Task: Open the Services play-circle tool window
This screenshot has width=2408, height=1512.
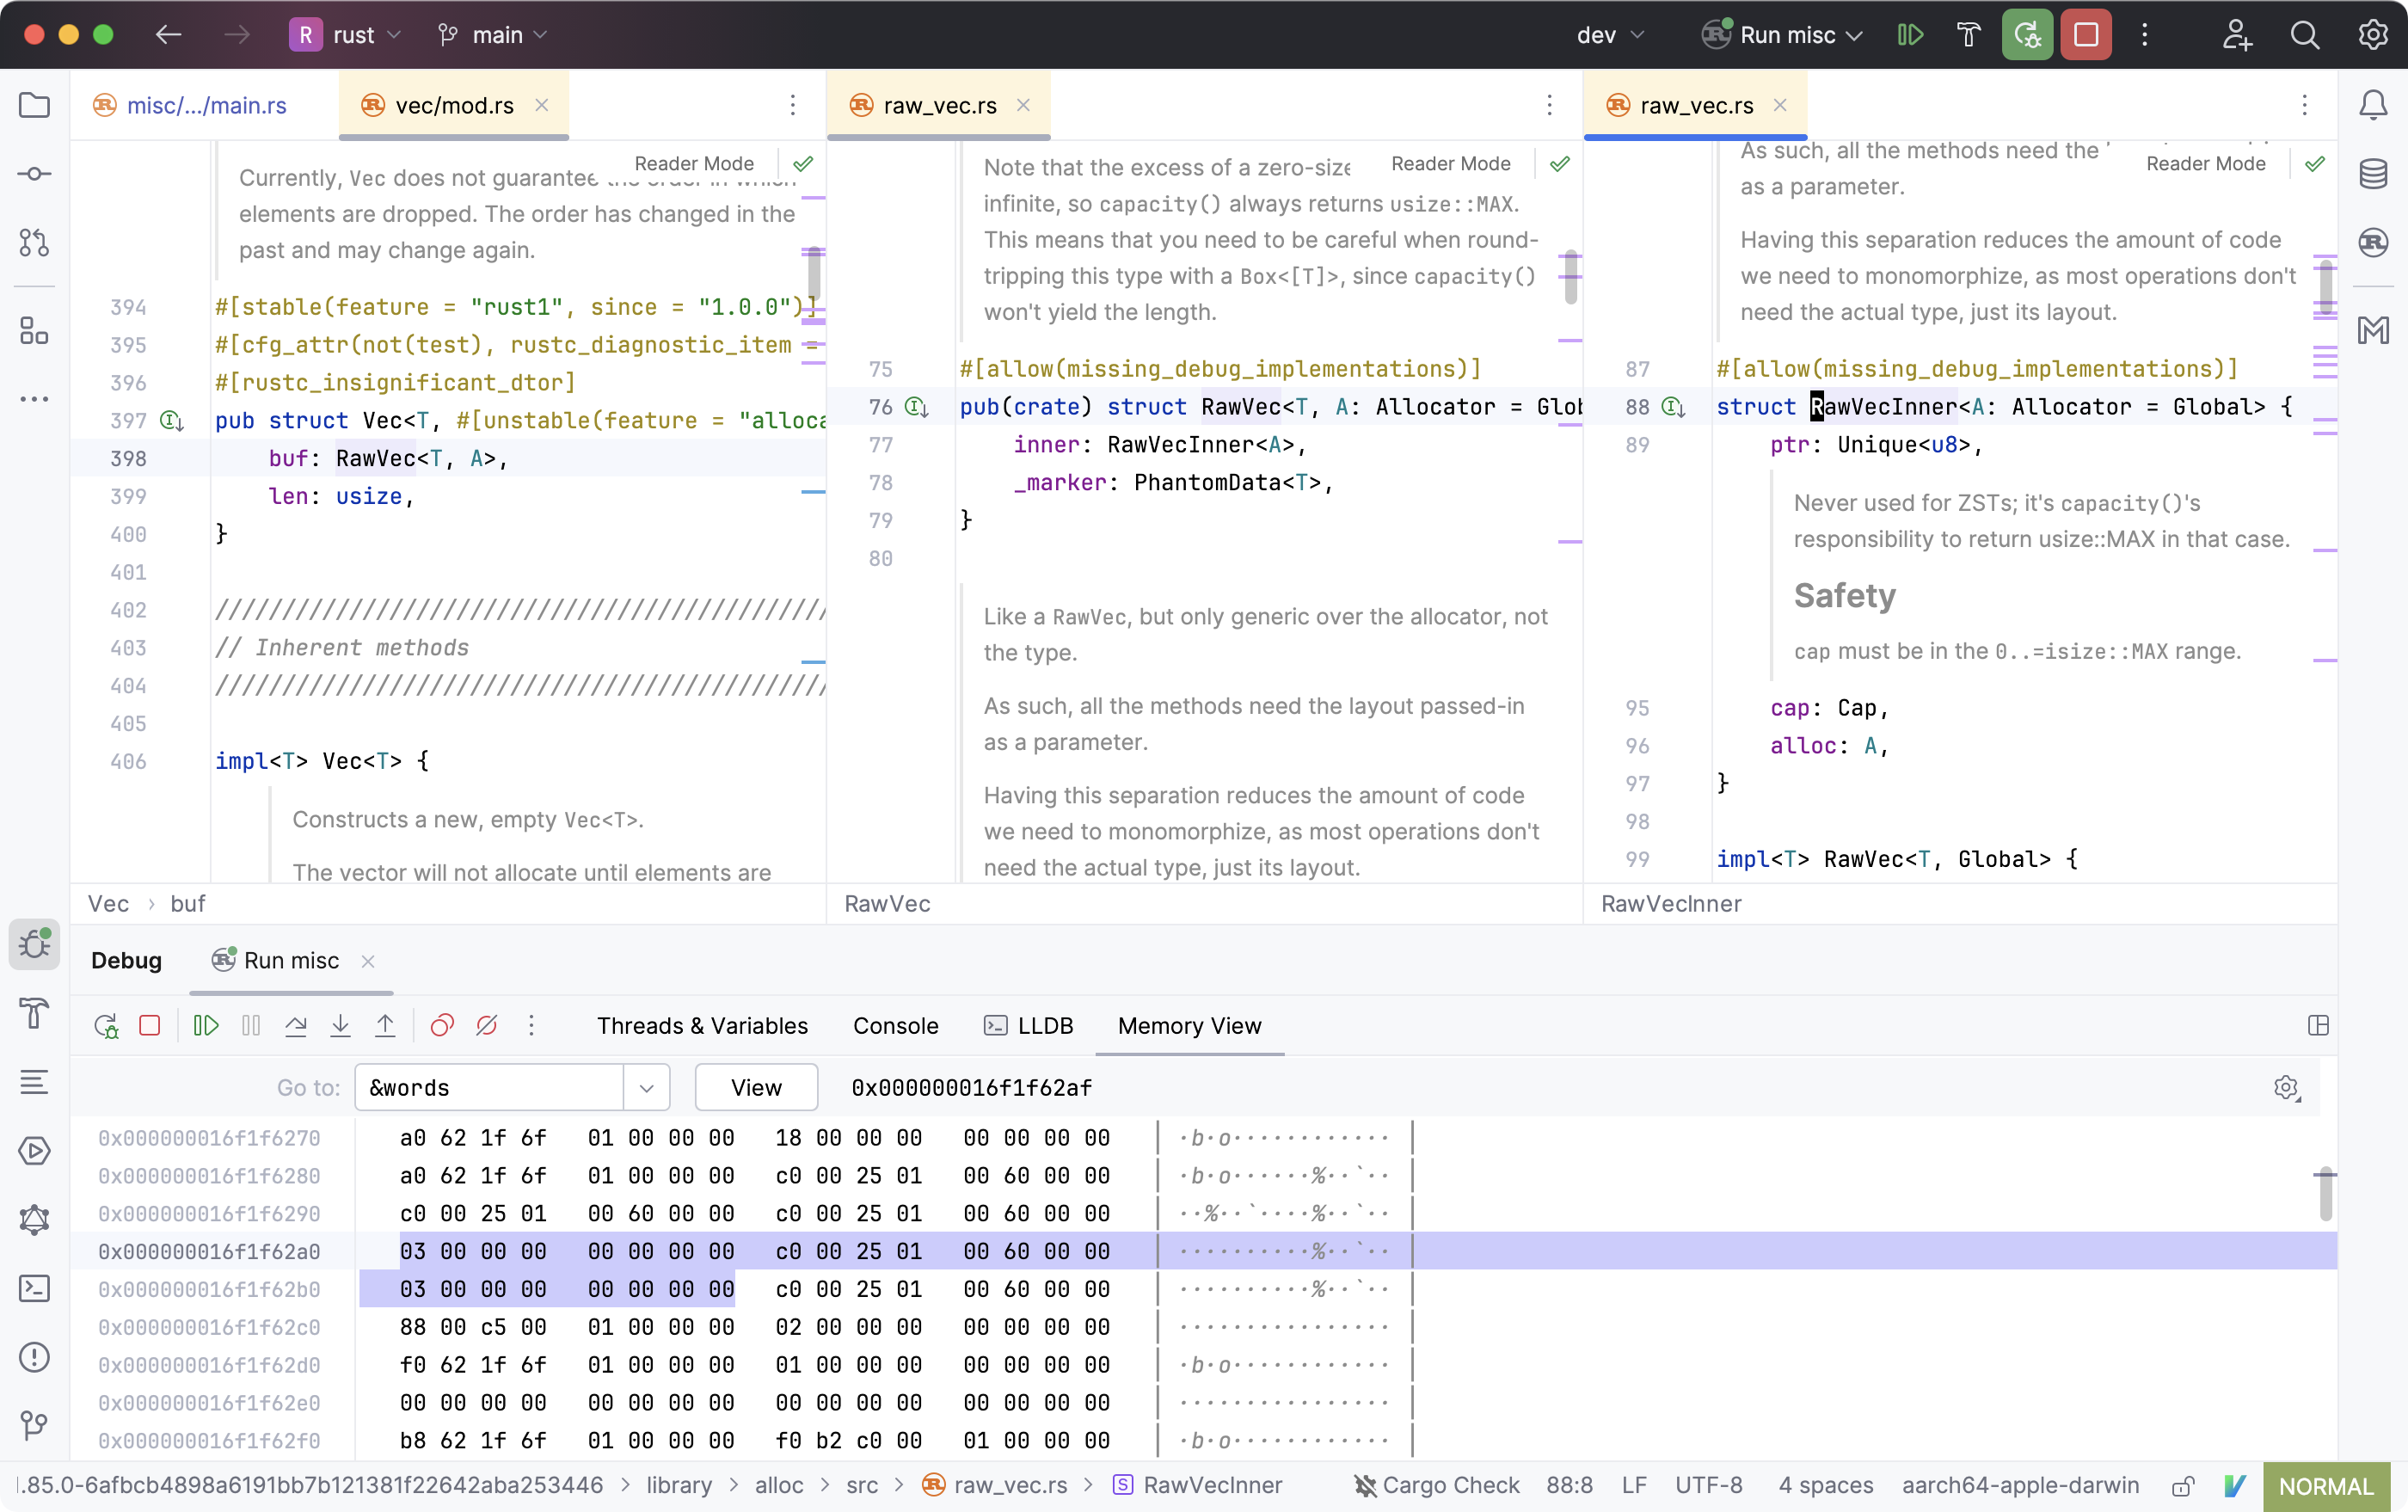Action: 34,1151
